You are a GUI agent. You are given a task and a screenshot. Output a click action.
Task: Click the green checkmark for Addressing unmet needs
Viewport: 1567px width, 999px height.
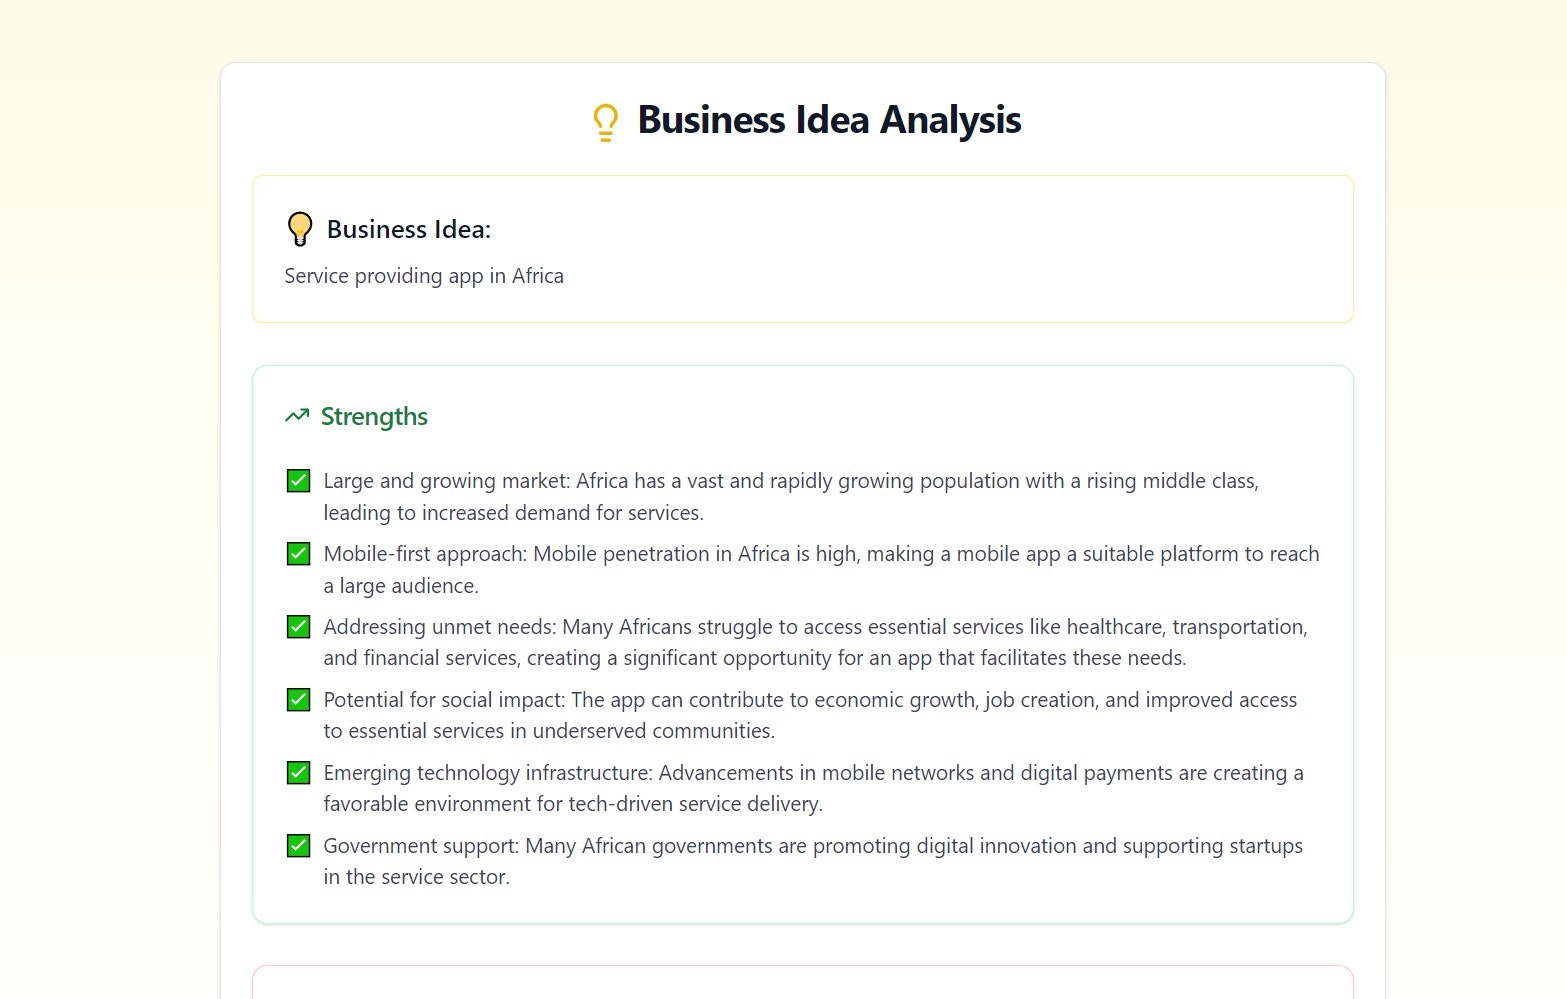pyautogui.click(x=298, y=627)
